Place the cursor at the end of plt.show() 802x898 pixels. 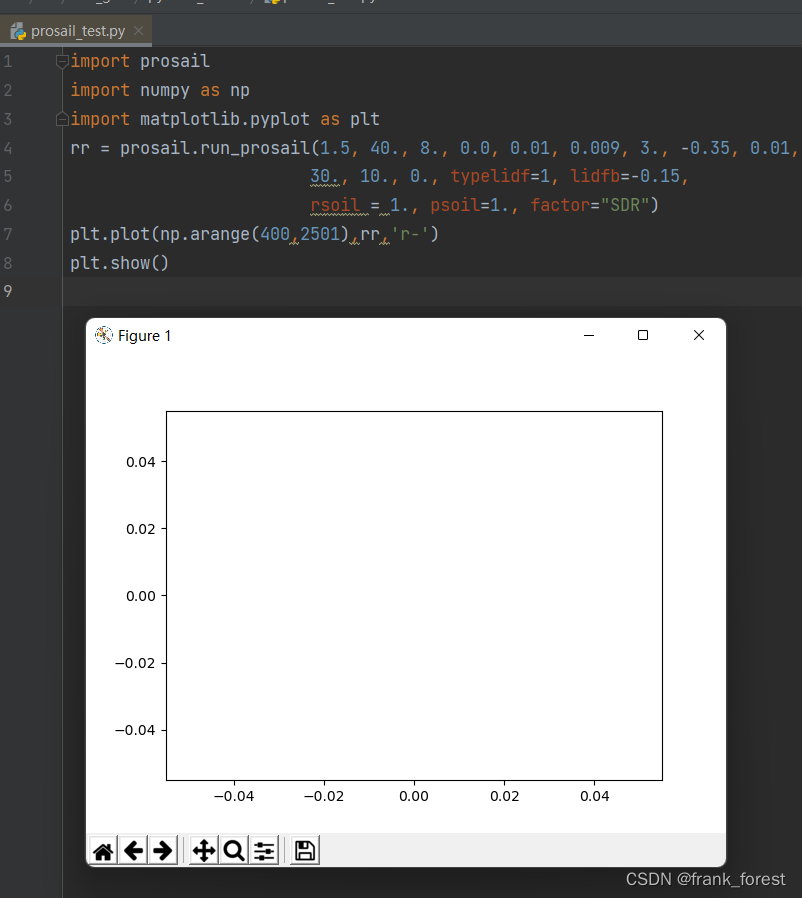[x=170, y=262]
